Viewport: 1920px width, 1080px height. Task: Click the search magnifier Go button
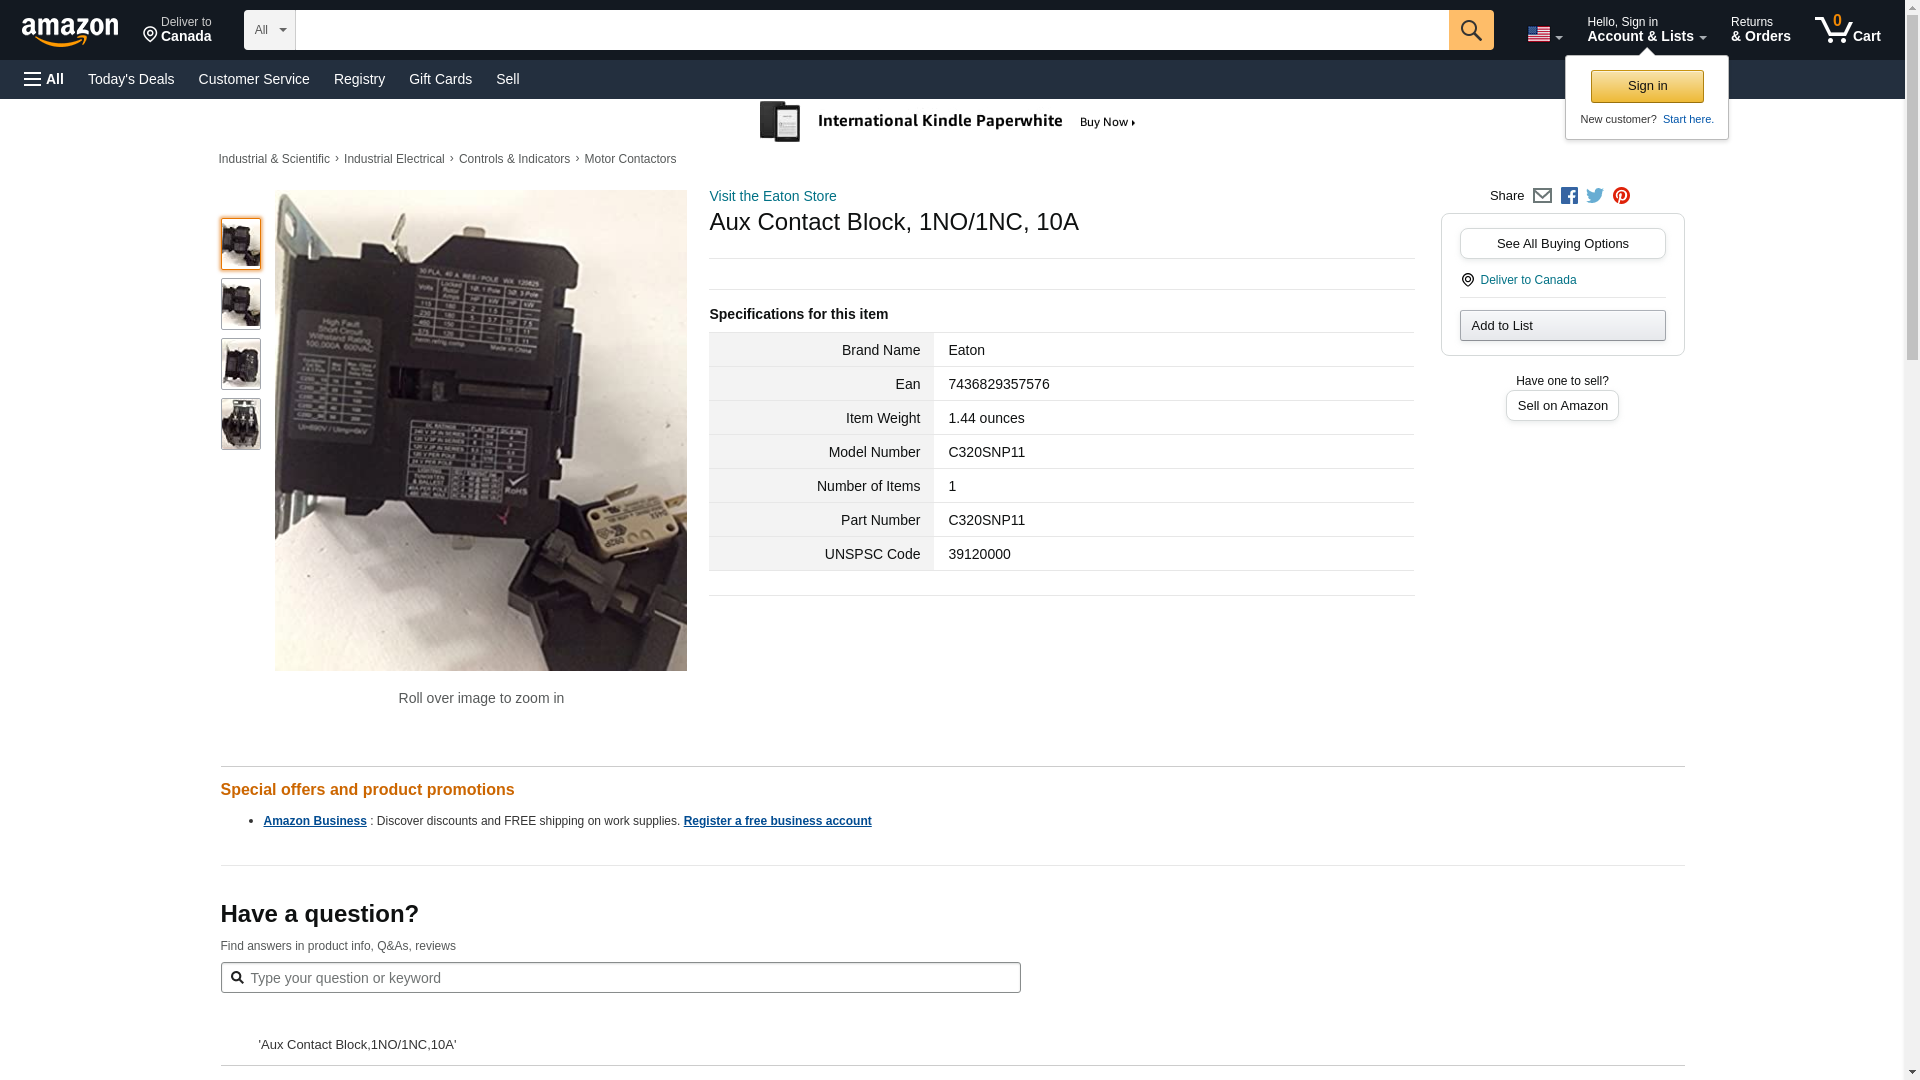click(1470, 30)
